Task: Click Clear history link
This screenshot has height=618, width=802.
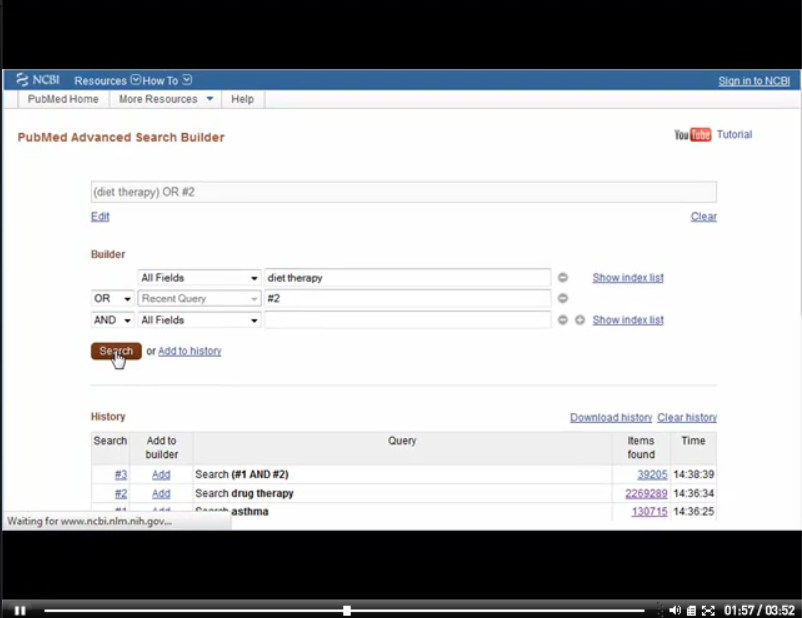Action: point(687,417)
